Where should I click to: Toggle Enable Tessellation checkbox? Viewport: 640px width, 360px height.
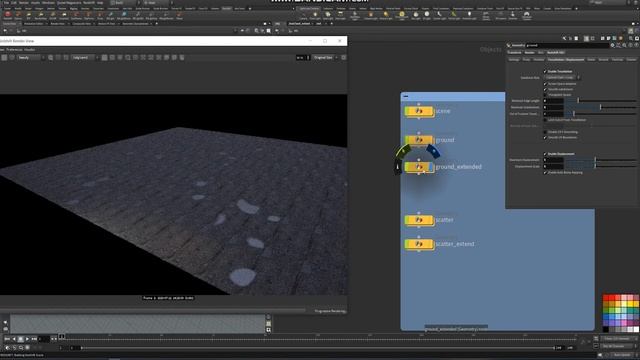(x=545, y=71)
